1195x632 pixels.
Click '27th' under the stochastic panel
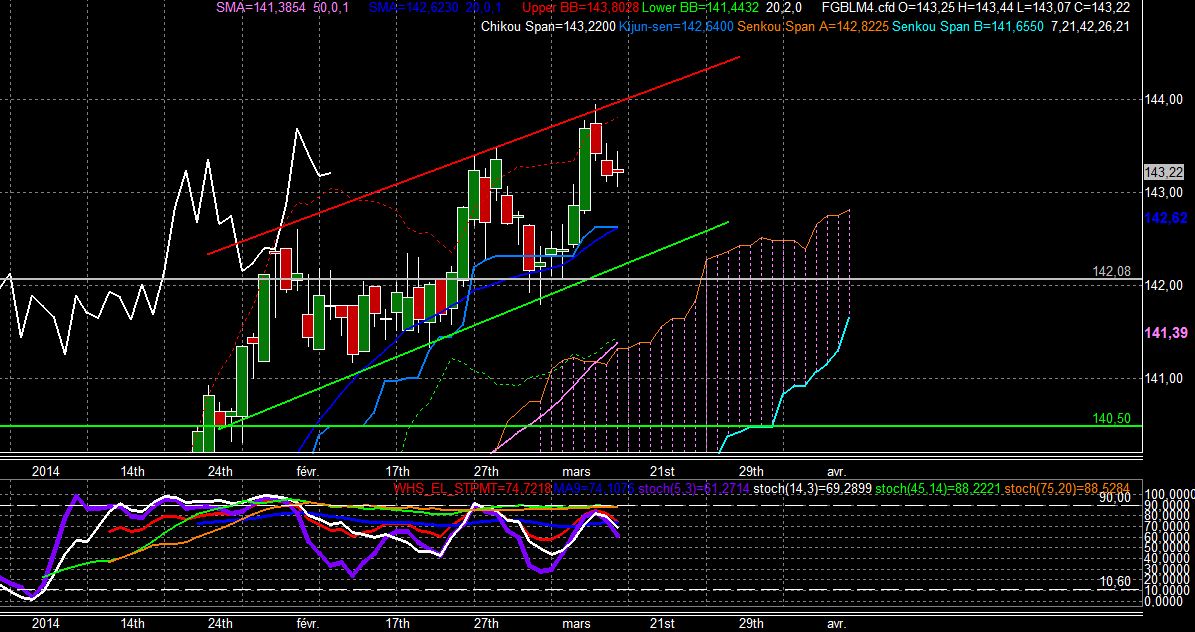[486, 622]
